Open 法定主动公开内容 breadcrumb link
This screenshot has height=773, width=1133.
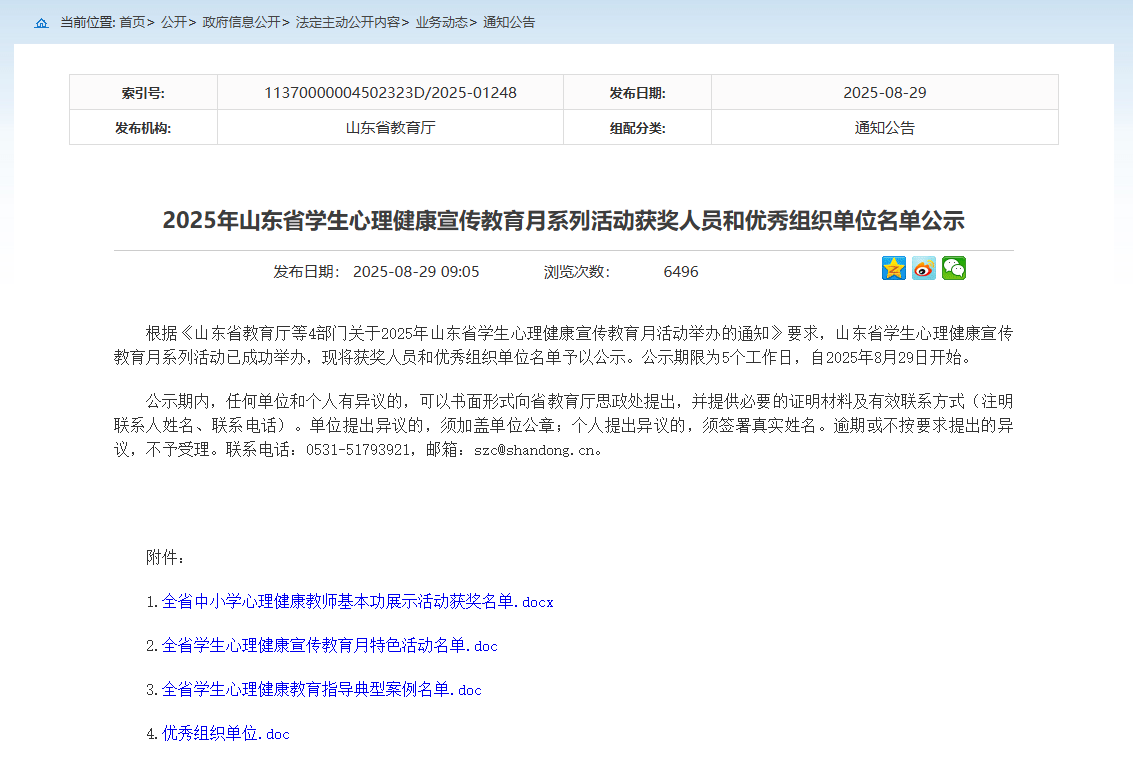[x=348, y=22]
